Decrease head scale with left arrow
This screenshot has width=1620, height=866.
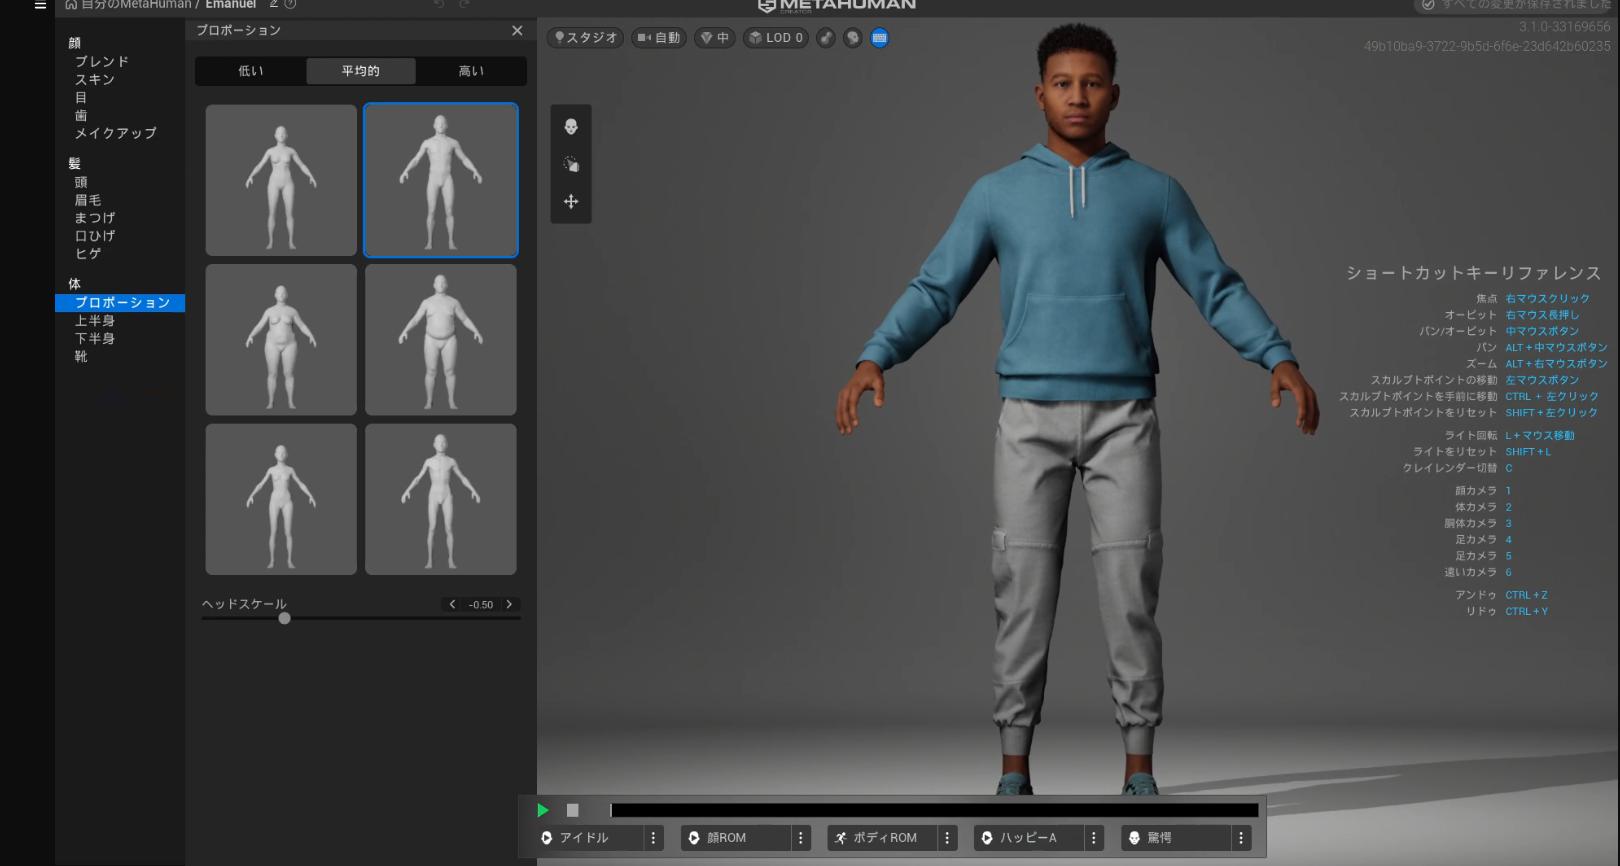coord(452,604)
